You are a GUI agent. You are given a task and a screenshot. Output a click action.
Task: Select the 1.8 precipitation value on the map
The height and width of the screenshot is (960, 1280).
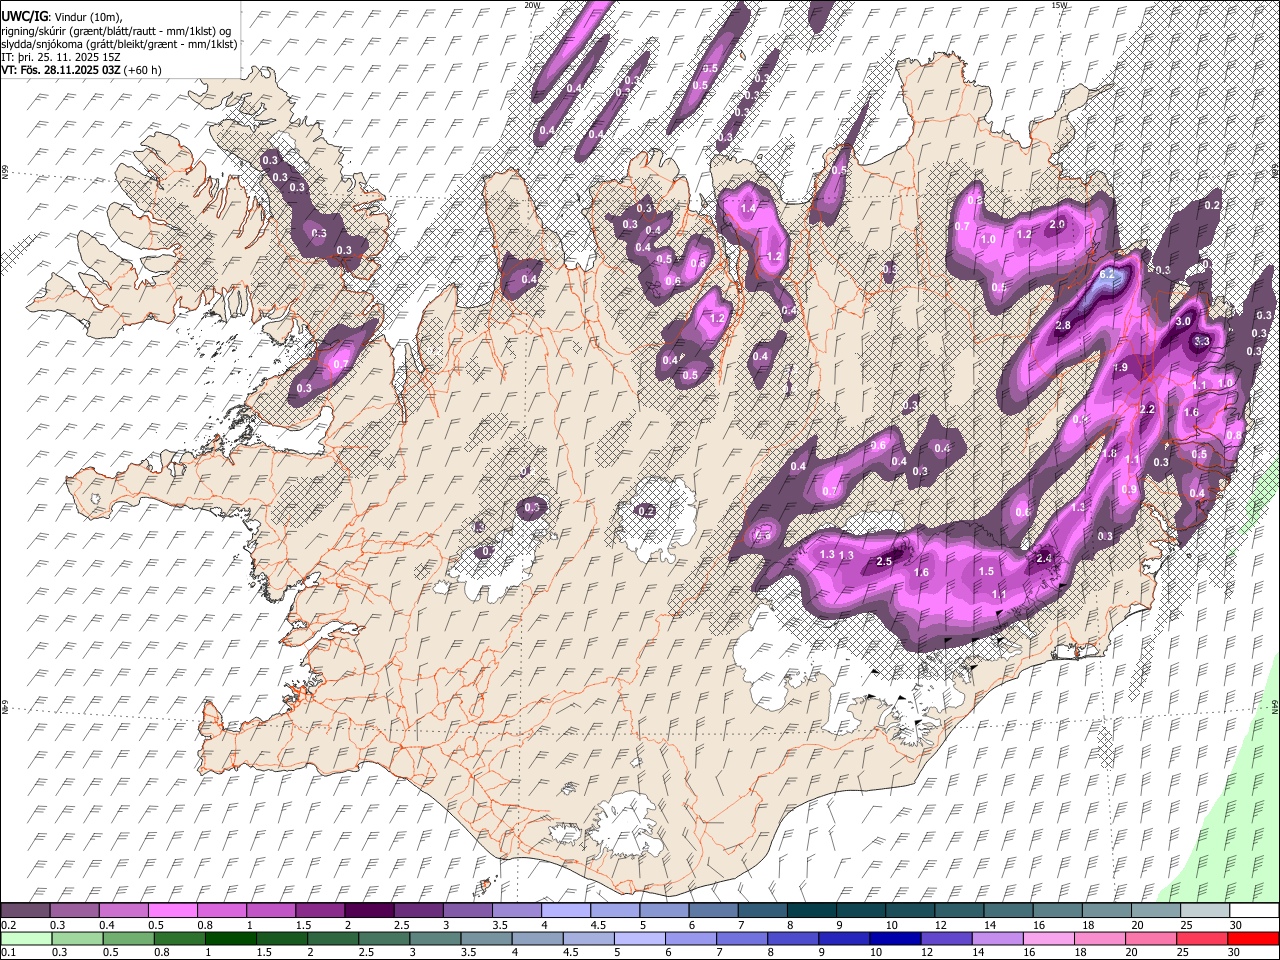1109,453
